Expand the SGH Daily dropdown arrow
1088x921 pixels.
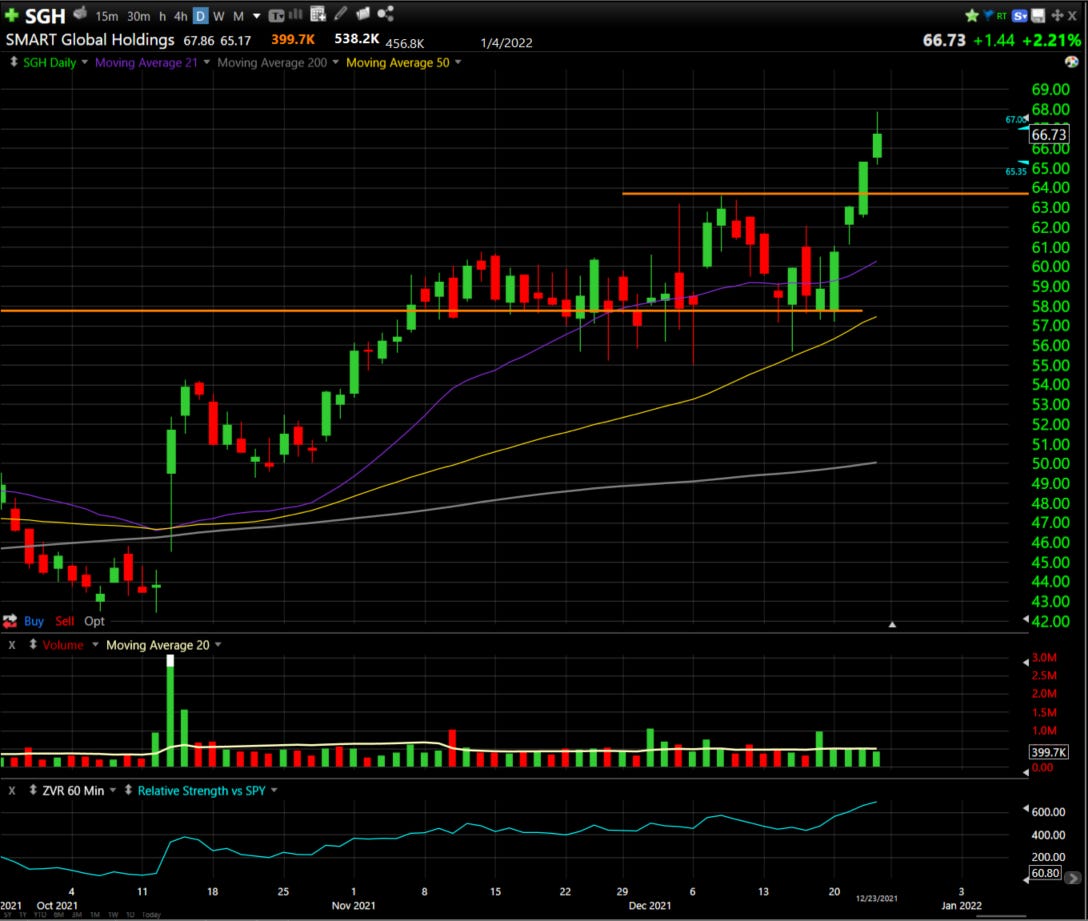click(x=85, y=62)
